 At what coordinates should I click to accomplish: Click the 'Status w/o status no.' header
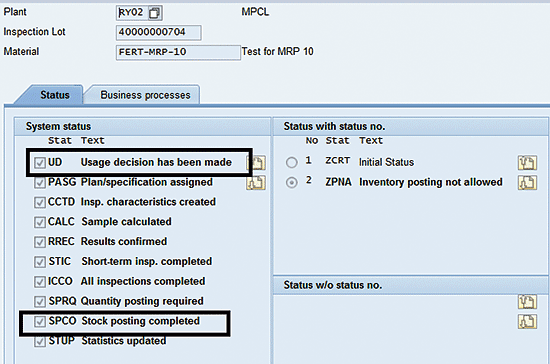pyautogui.click(x=333, y=285)
